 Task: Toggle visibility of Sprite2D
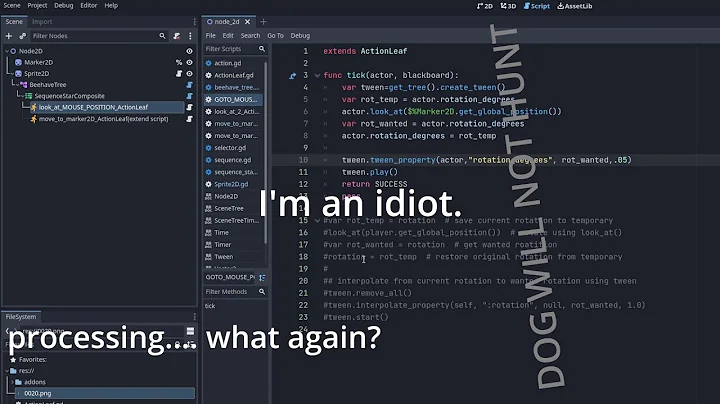tap(189, 73)
